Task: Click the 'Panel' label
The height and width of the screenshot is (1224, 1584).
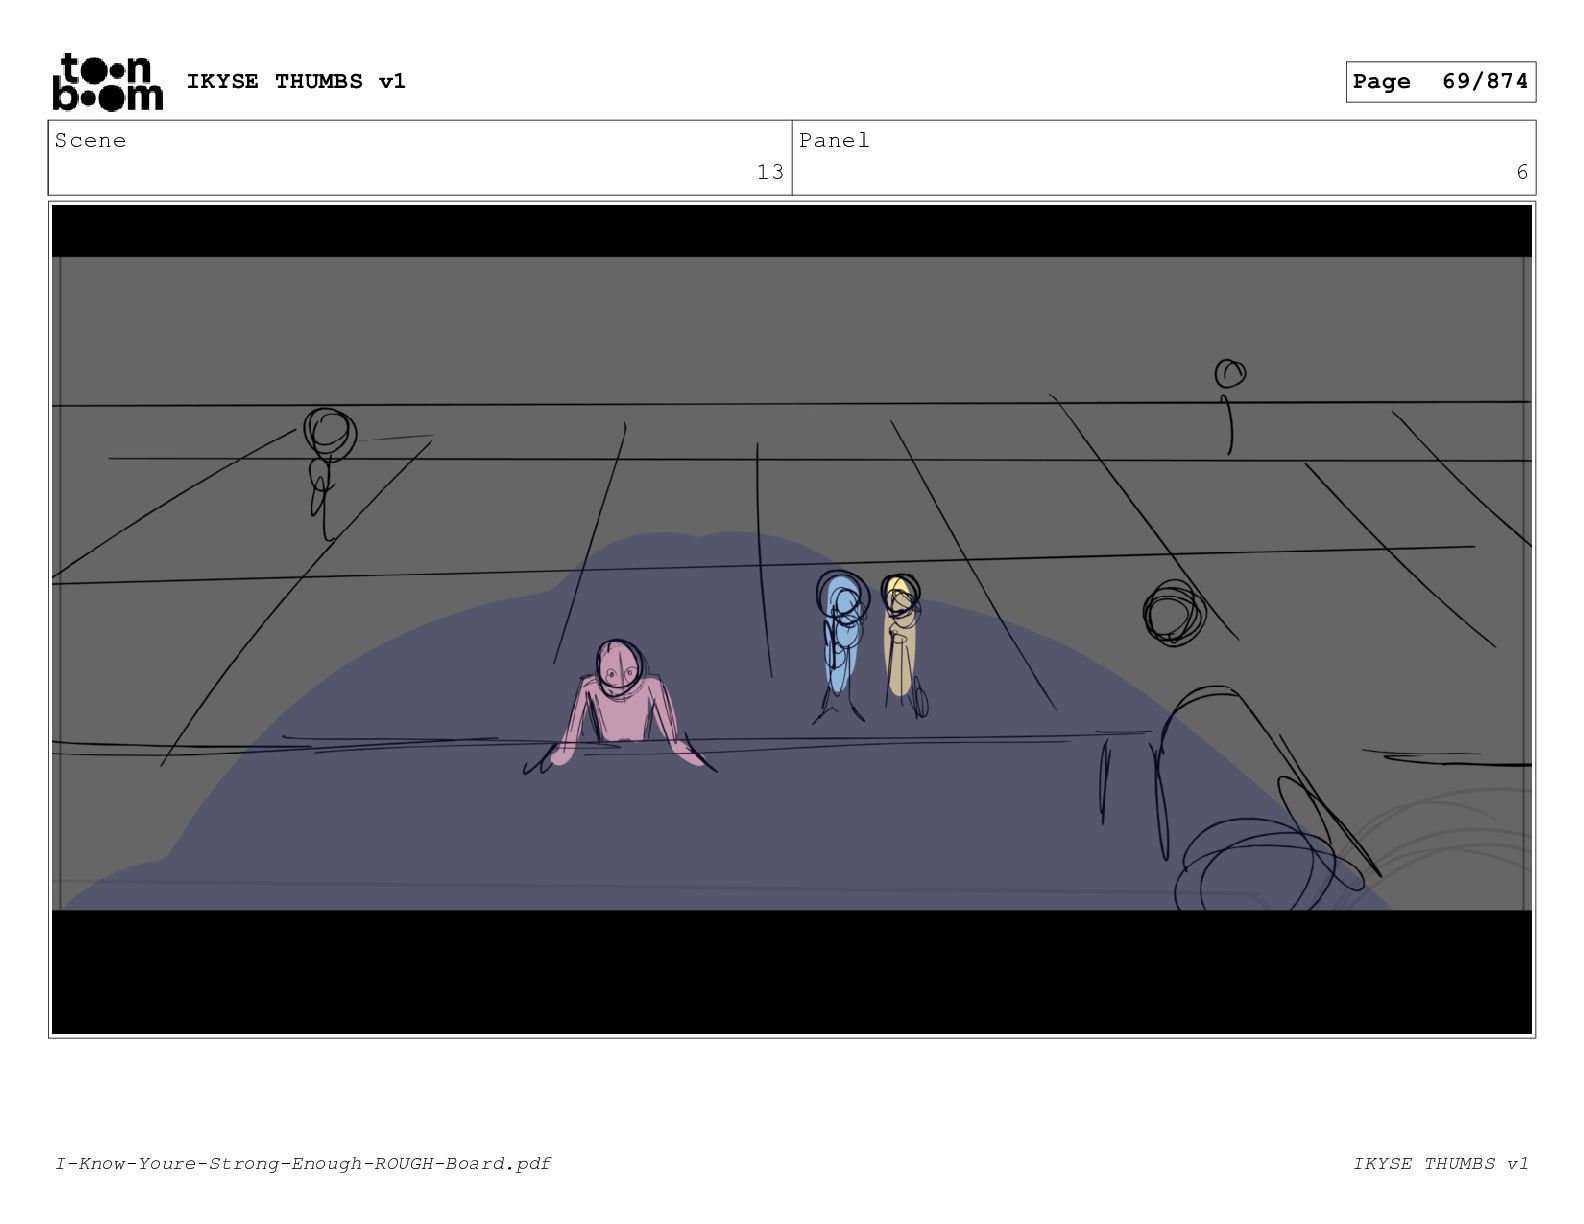Action: (834, 141)
